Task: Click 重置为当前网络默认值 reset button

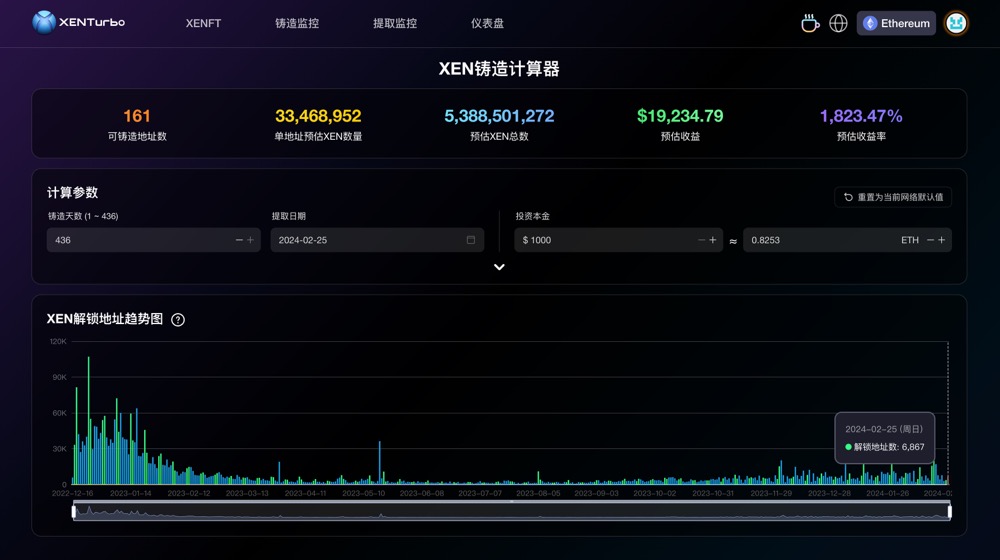Action: 893,197
